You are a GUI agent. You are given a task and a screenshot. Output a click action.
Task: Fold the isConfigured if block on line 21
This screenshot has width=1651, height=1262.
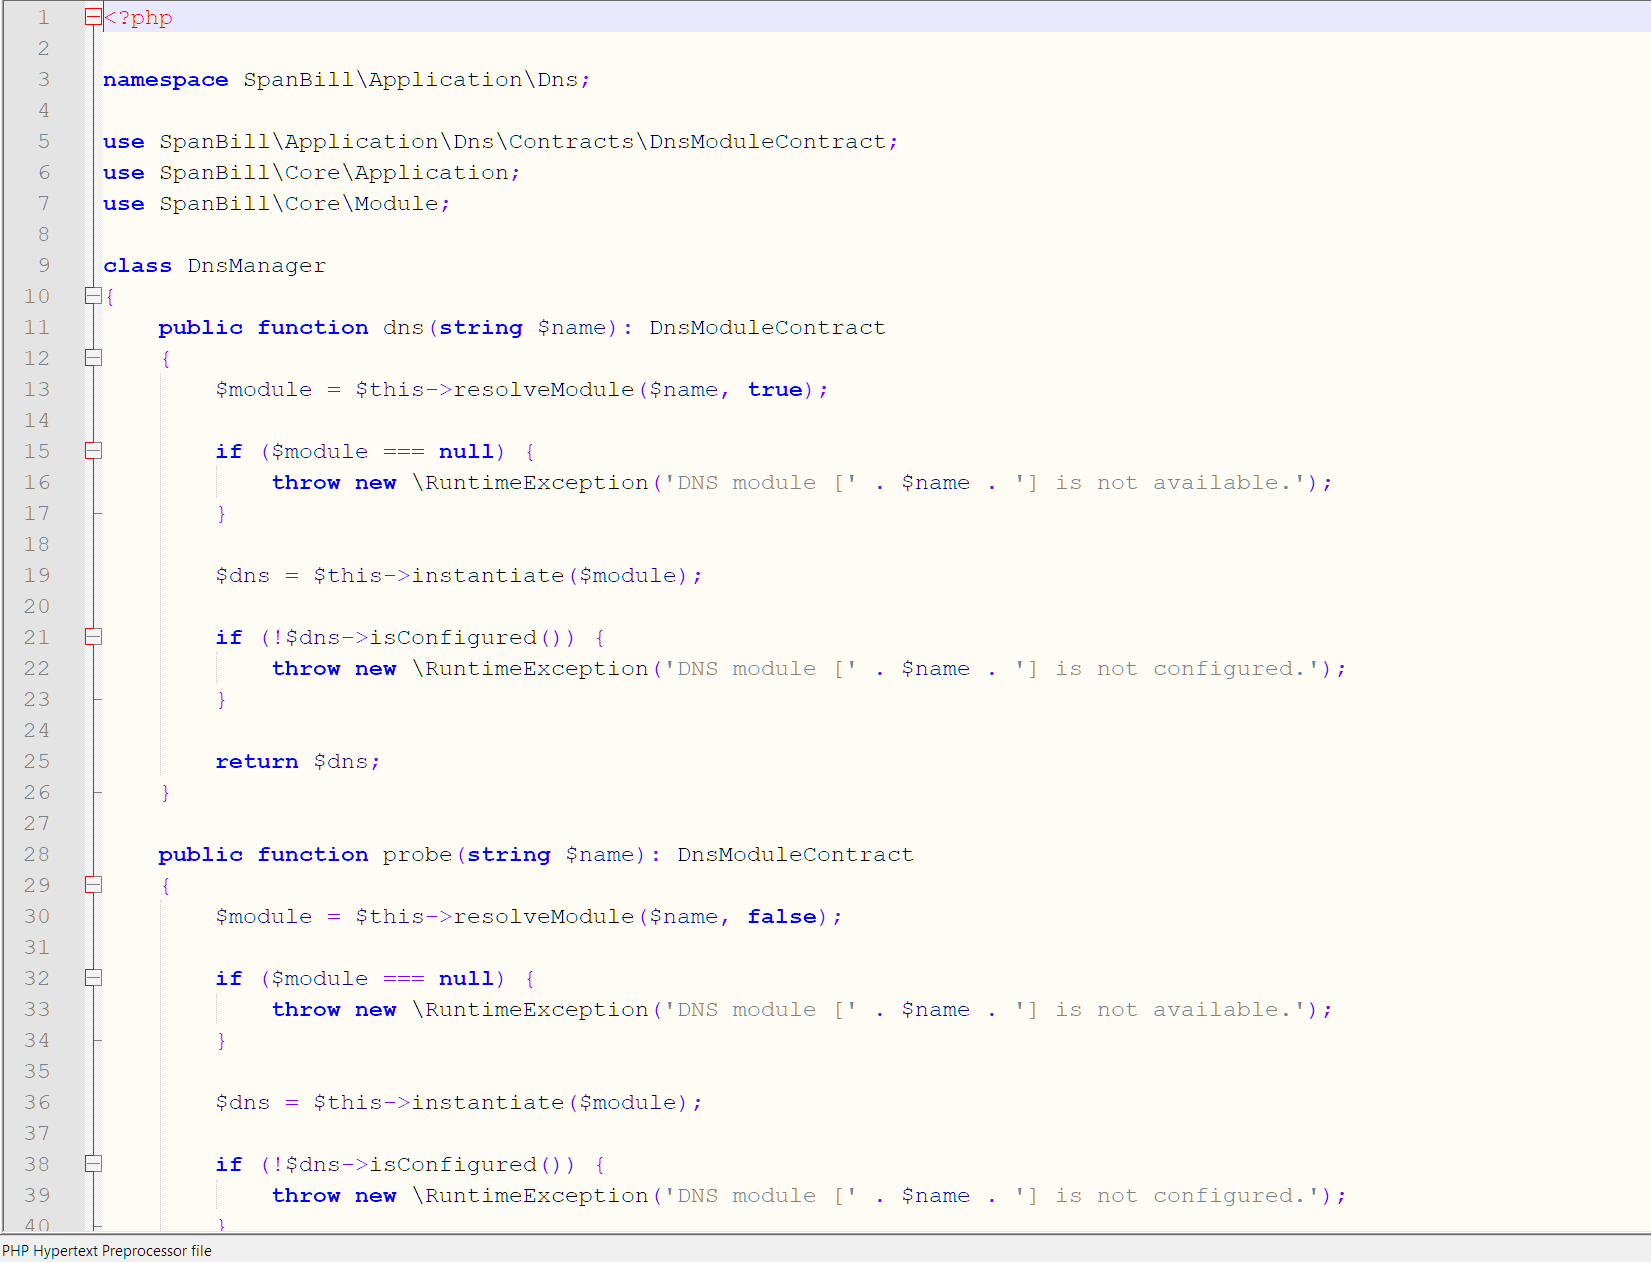tap(93, 637)
